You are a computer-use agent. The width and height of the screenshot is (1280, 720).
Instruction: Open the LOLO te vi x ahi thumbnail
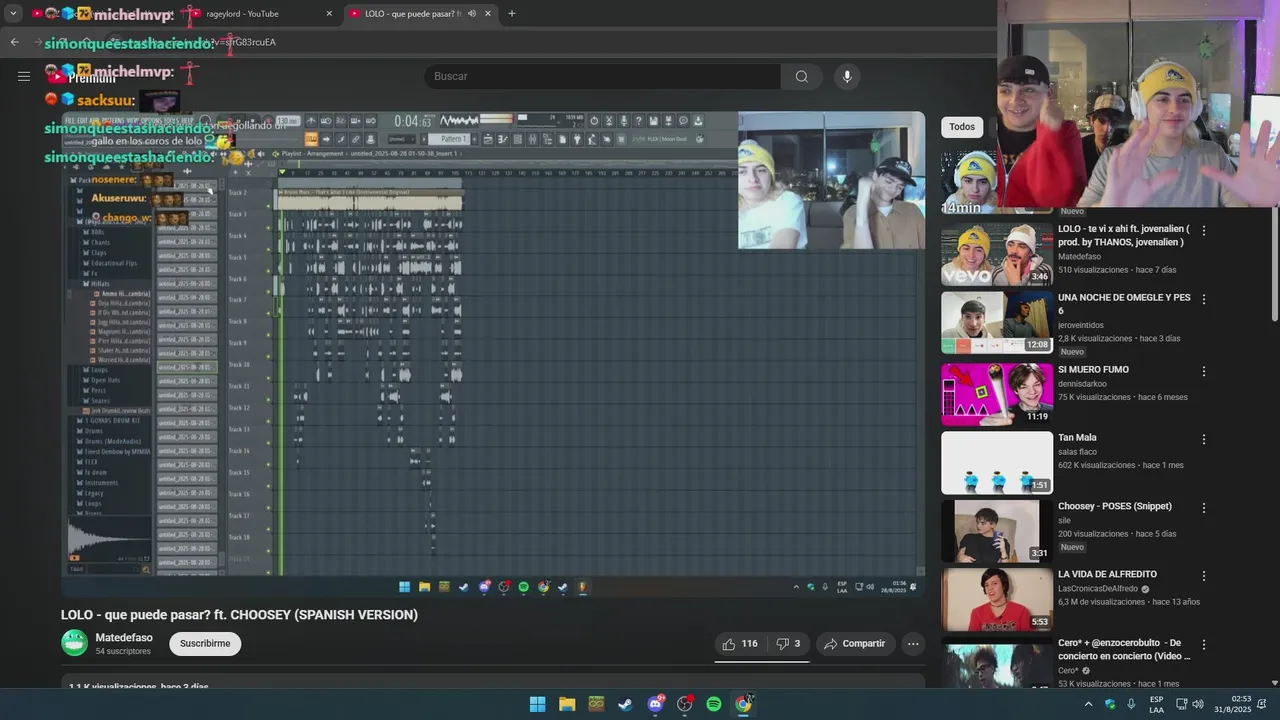point(996,254)
